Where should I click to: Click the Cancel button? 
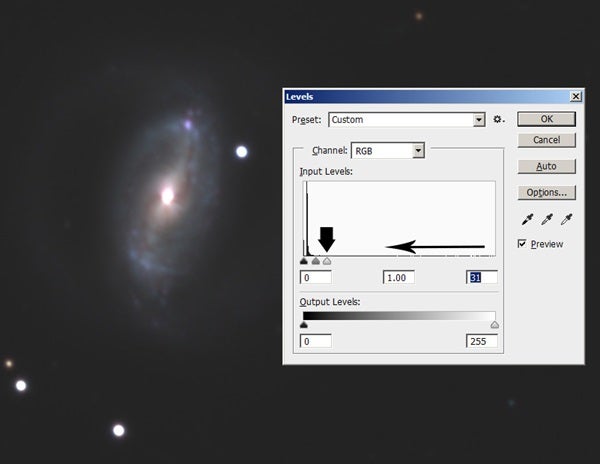[546, 140]
